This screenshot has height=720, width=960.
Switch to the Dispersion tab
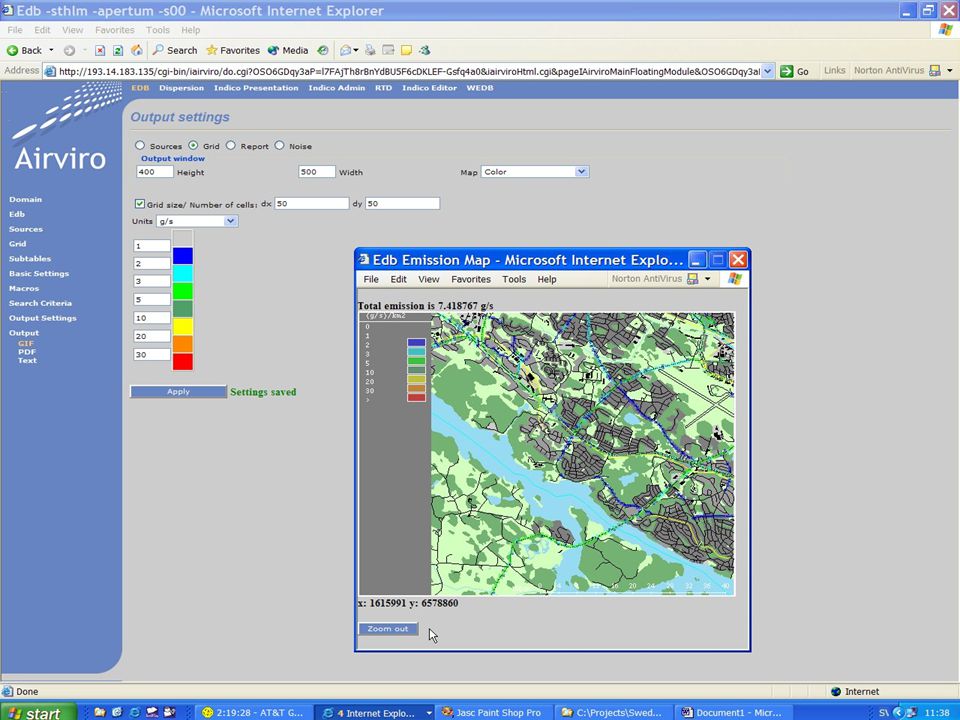tap(181, 88)
